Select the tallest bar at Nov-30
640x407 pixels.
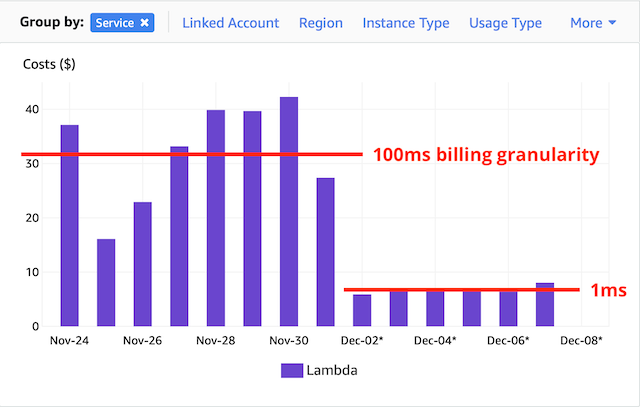point(289,211)
